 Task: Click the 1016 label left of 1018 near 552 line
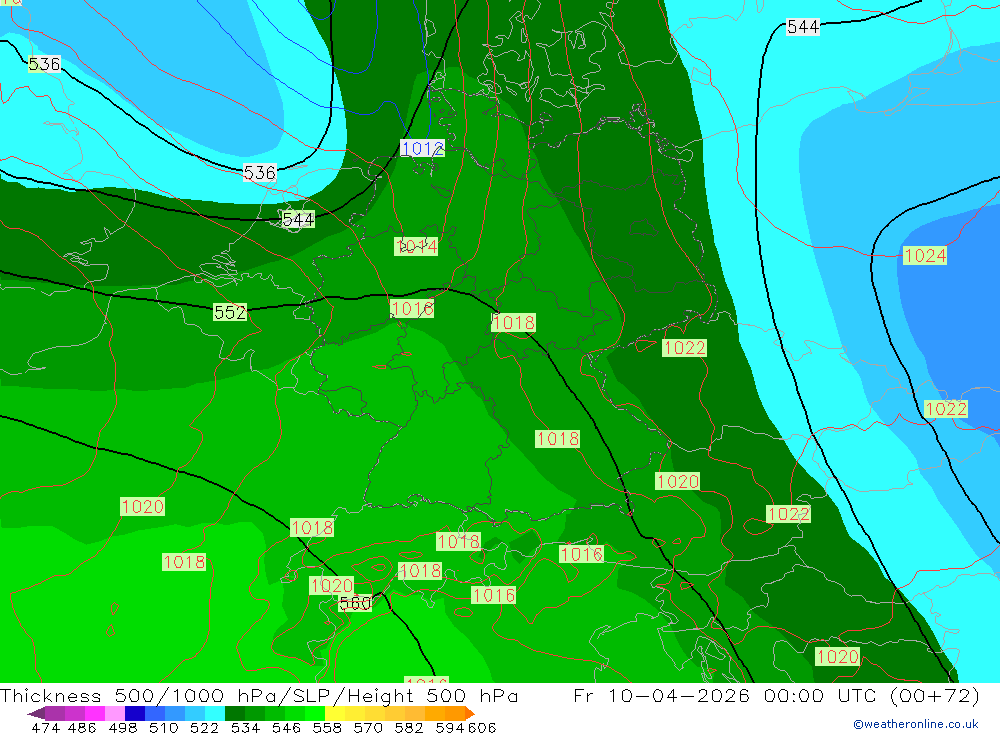pyautogui.click(x=412, y=309)
